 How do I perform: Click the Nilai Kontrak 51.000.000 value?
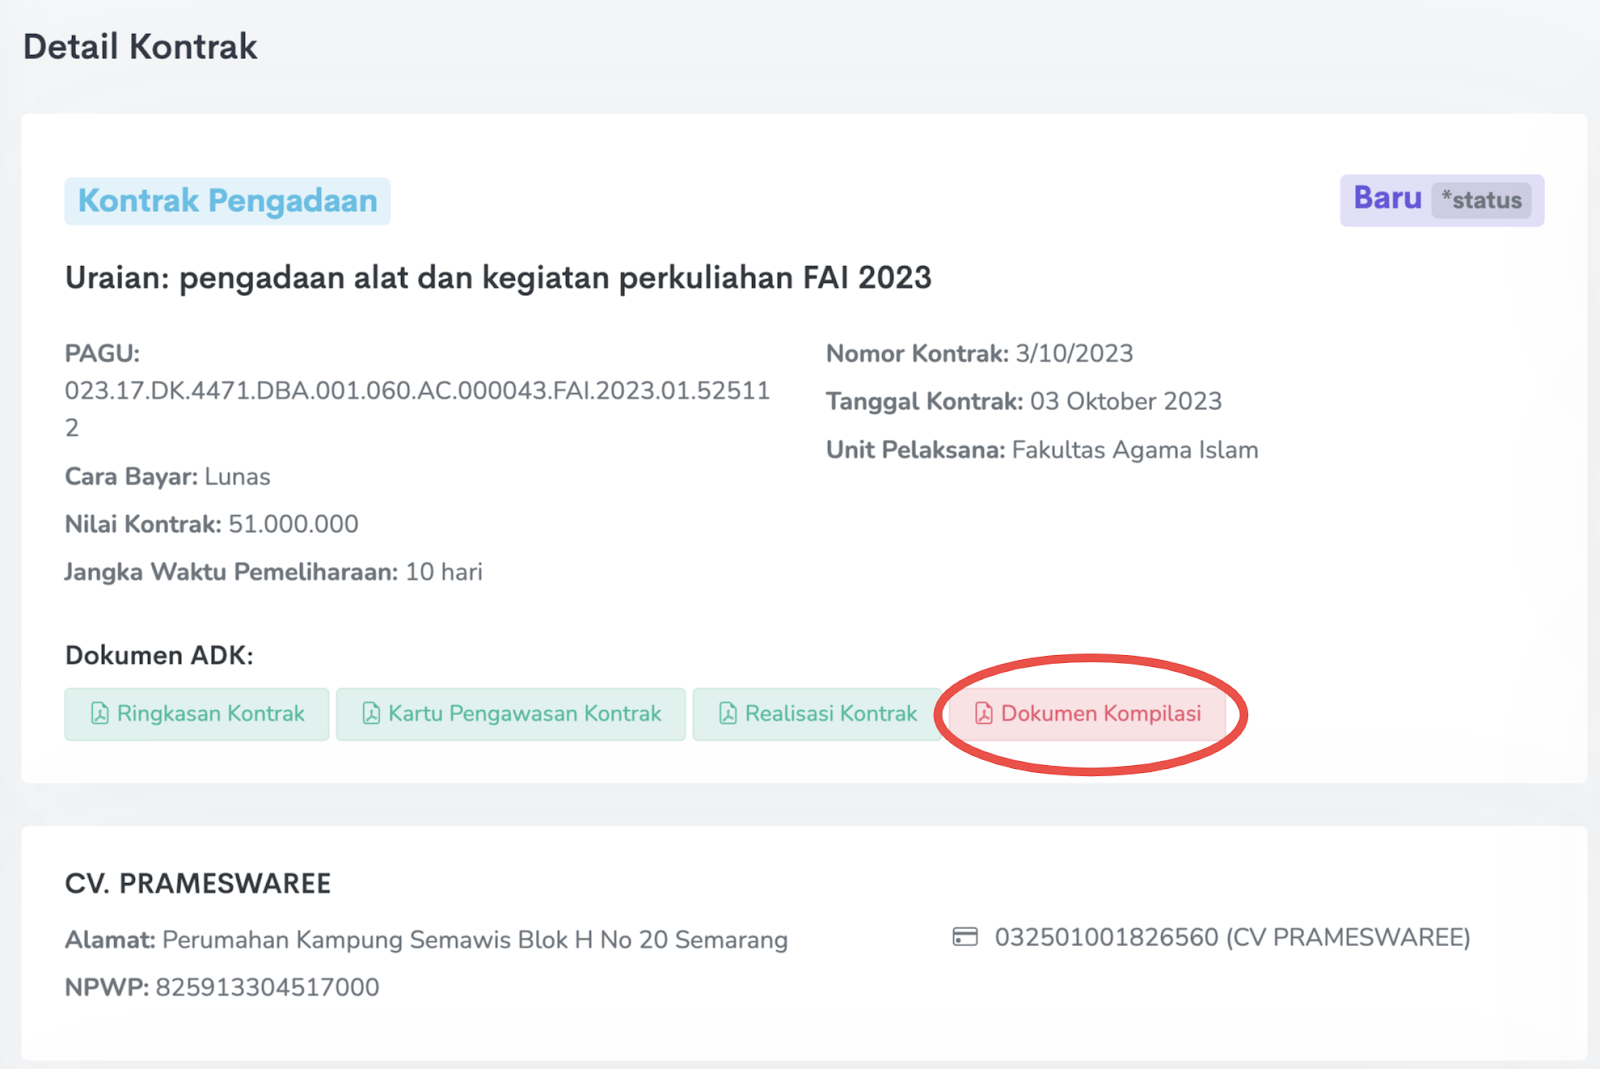click(x=293, y=524)
